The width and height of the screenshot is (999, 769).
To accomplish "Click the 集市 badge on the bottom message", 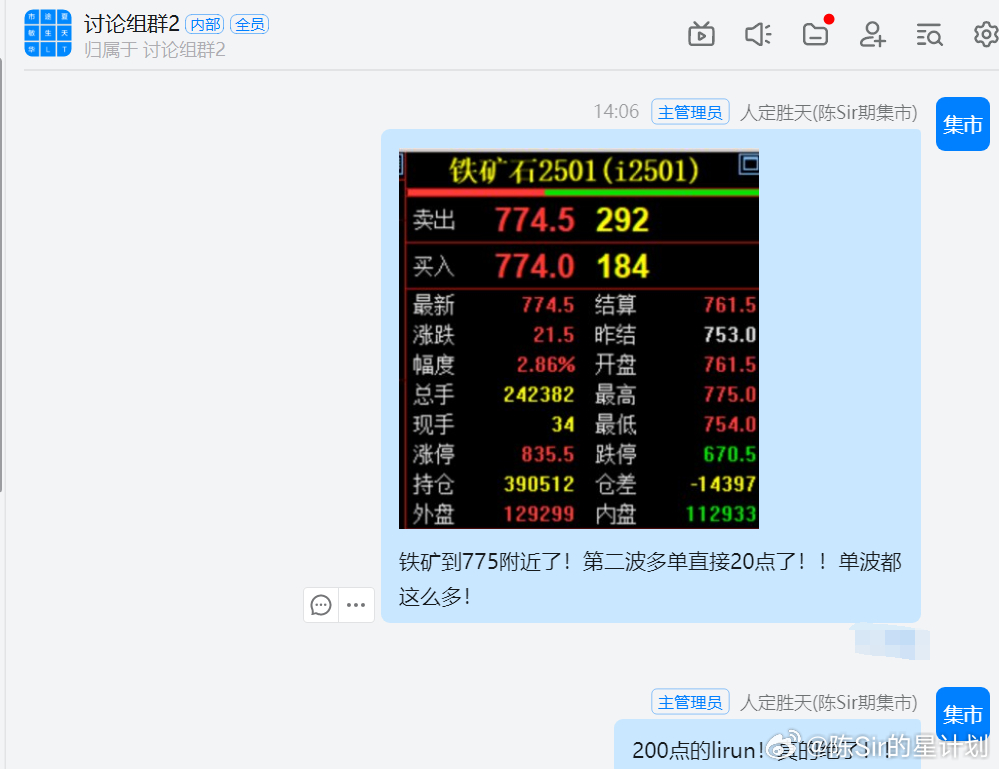I will (962, 714).
